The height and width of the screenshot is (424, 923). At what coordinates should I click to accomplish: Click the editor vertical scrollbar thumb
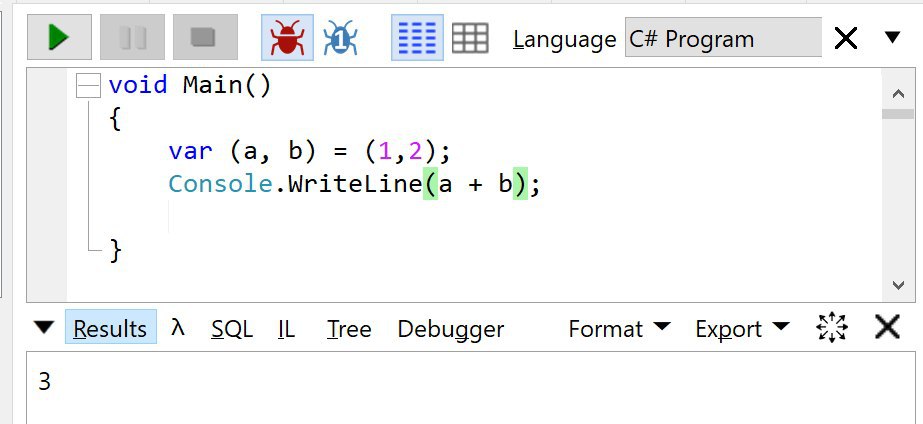point(898,114)
